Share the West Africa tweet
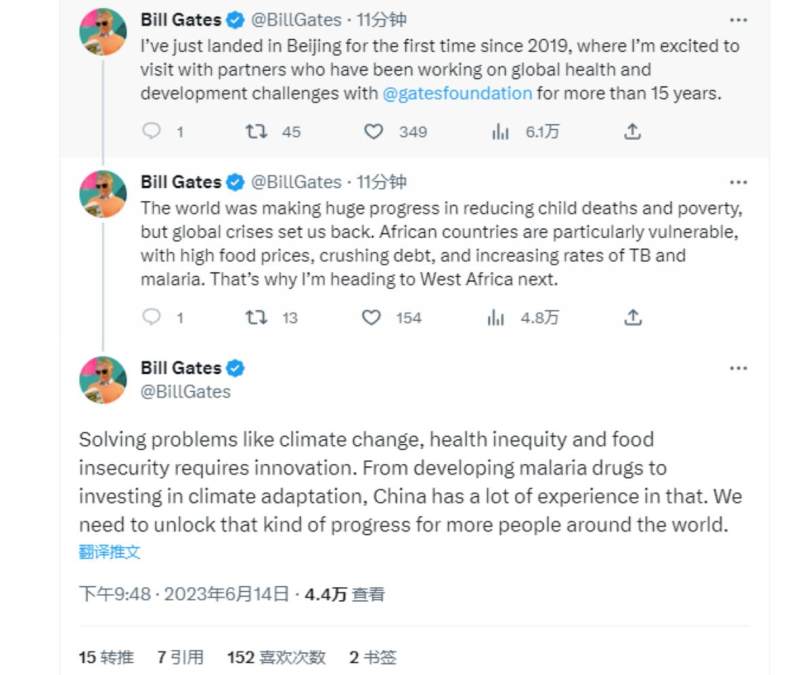This screenshot has height=675, width=800. click(x=632, y=317)
